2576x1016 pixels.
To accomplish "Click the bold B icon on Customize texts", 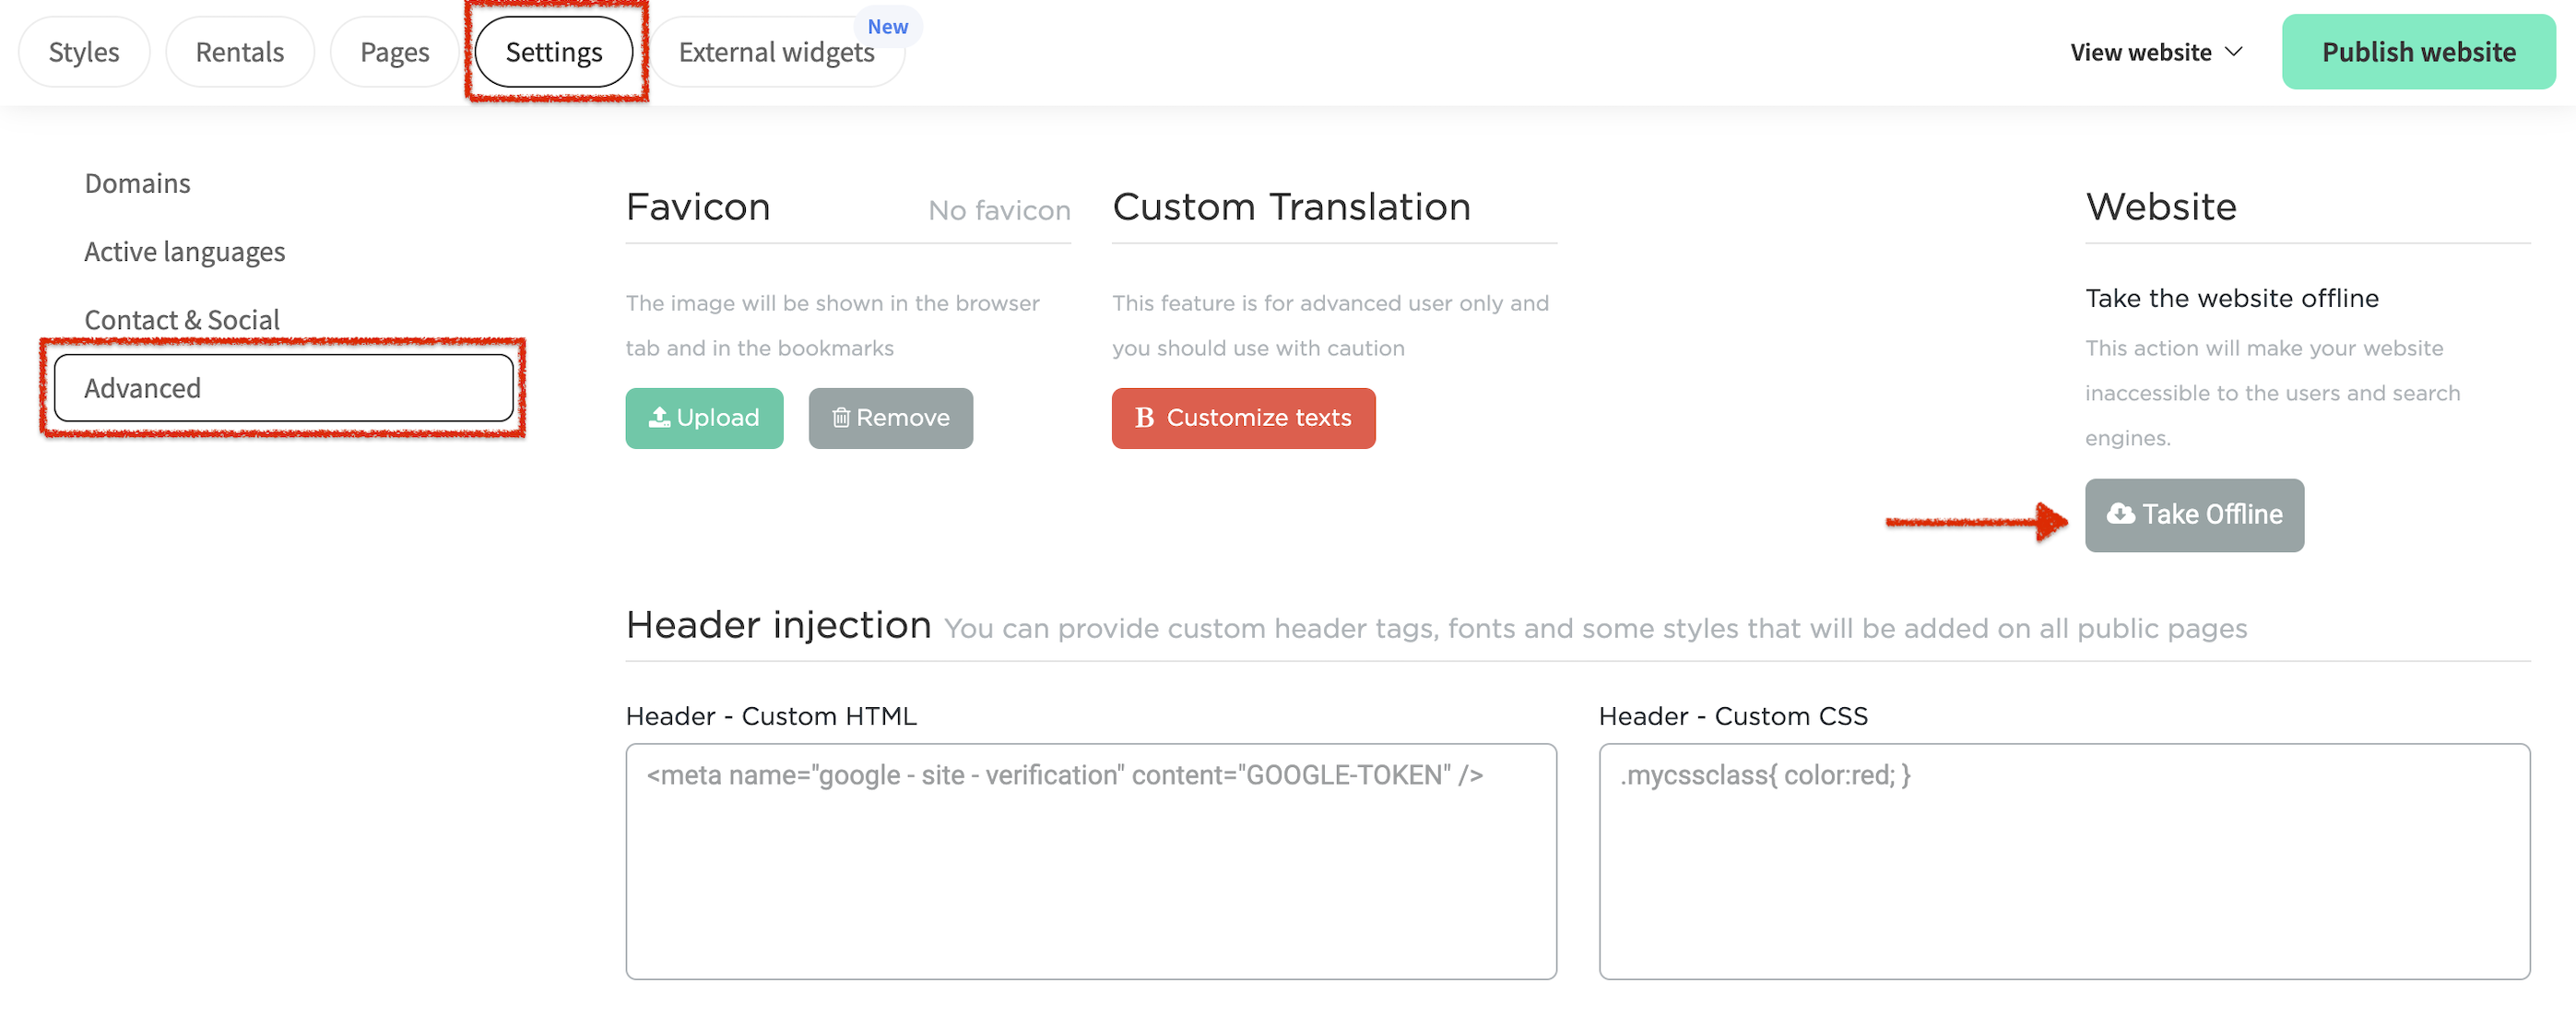I will click(x=1144, y=417).
